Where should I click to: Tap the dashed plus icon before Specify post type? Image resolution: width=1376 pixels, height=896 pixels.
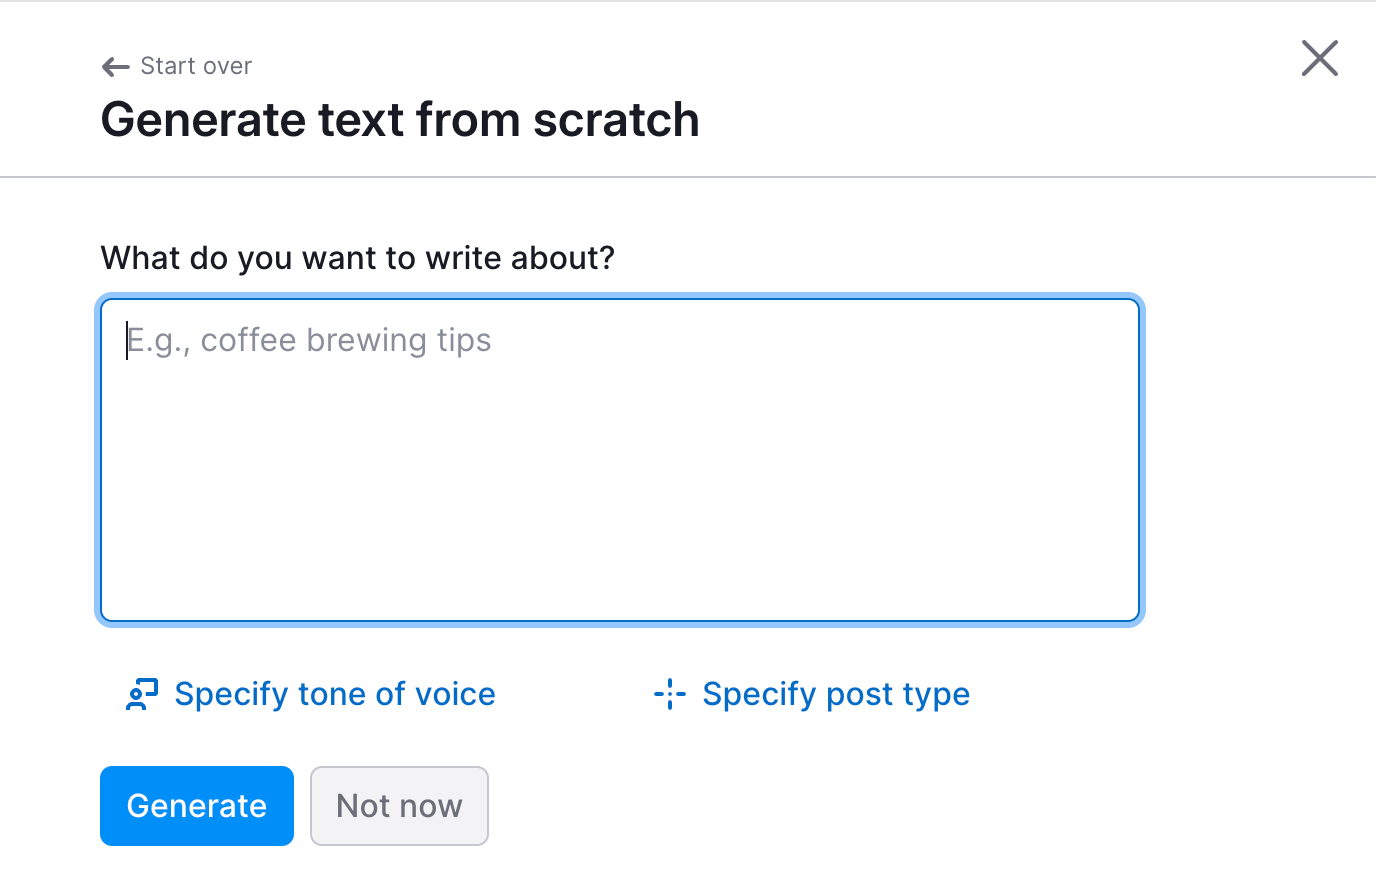coord(668,694)
